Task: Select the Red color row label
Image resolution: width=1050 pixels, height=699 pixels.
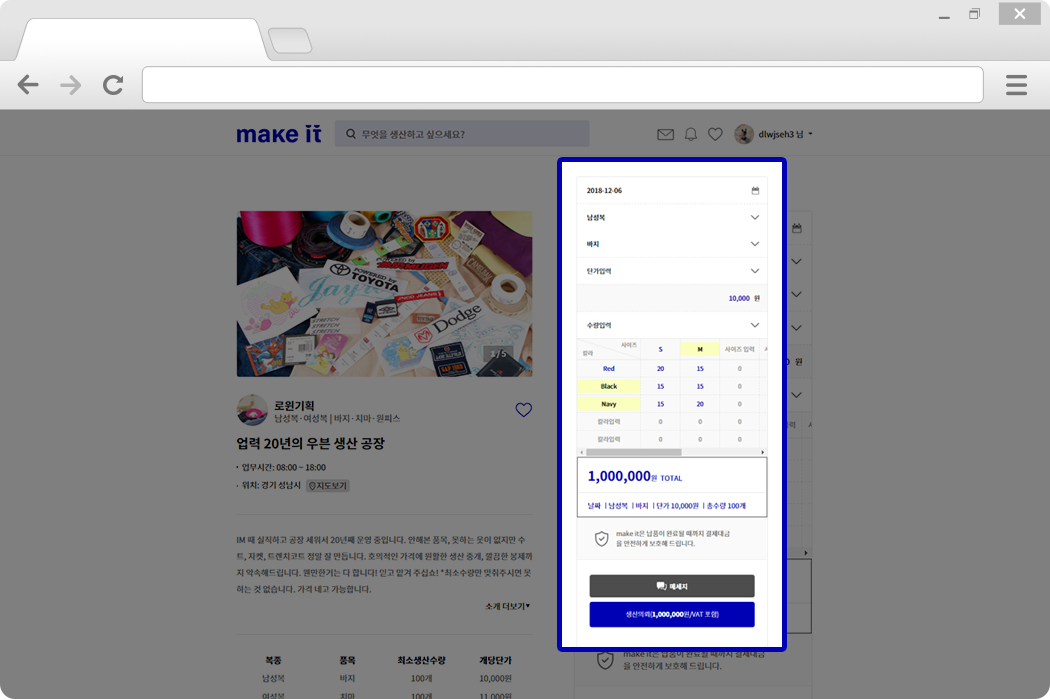Action: tap(609, 369)
